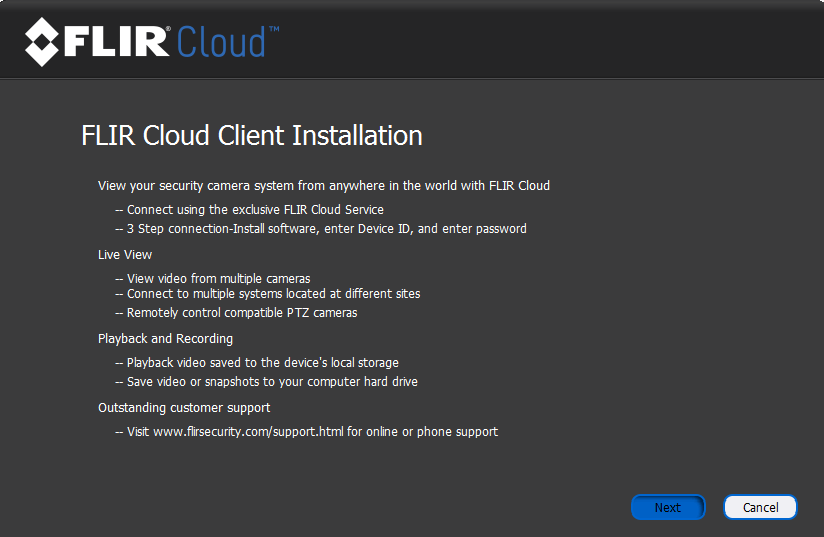The image size is (824, 537).
Task: Click the blue Cloud wordmark in the header
Action: 220,42
